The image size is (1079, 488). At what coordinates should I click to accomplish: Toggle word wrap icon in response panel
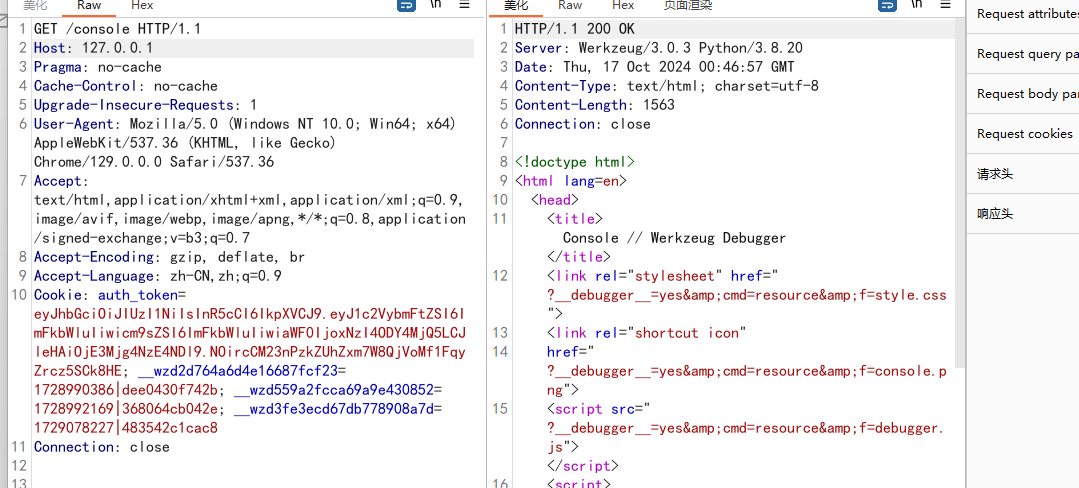click(x=888, y=5)
